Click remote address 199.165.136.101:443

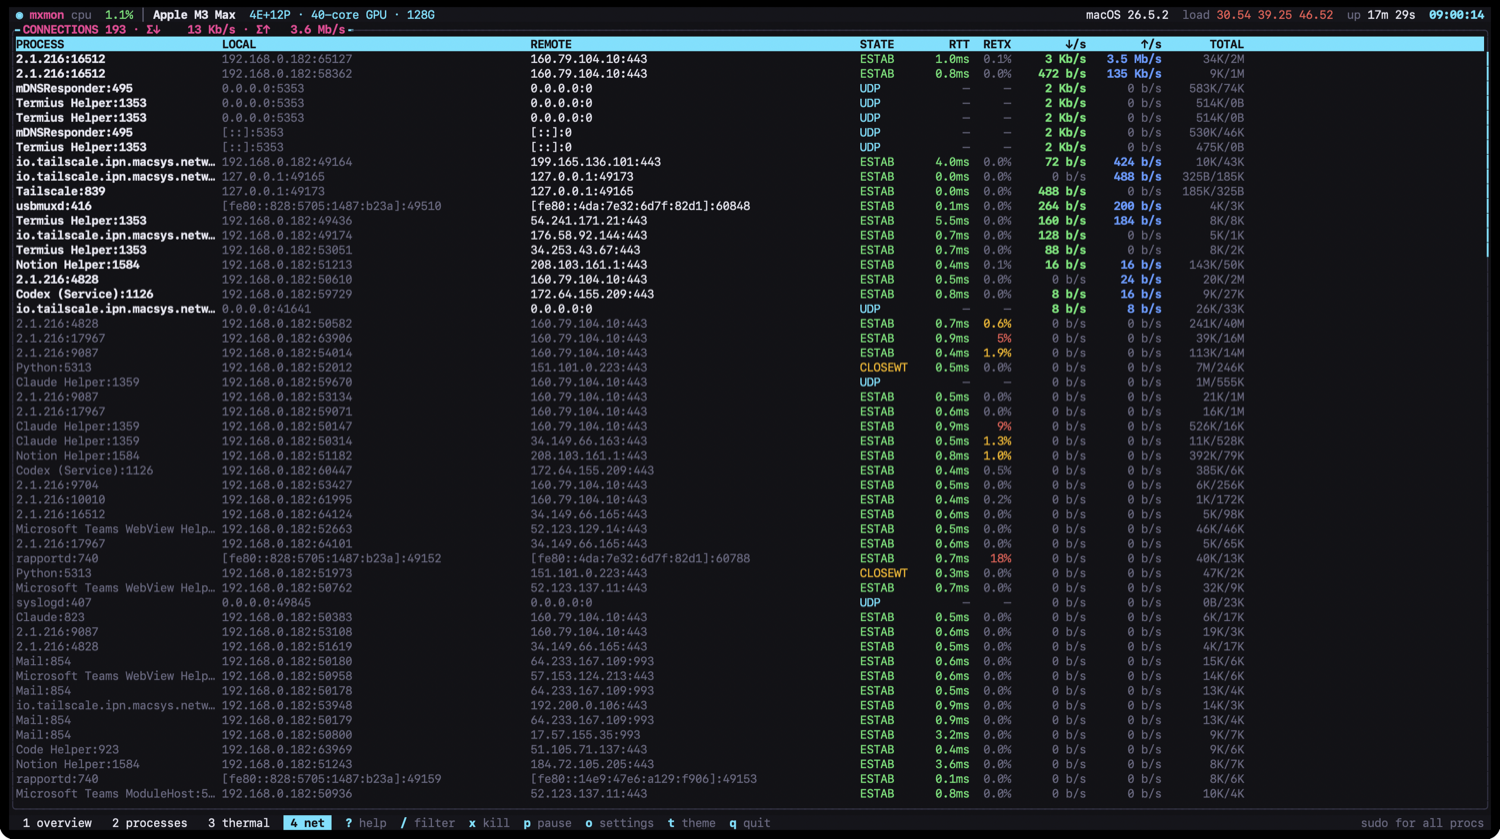tap(595, 162)
